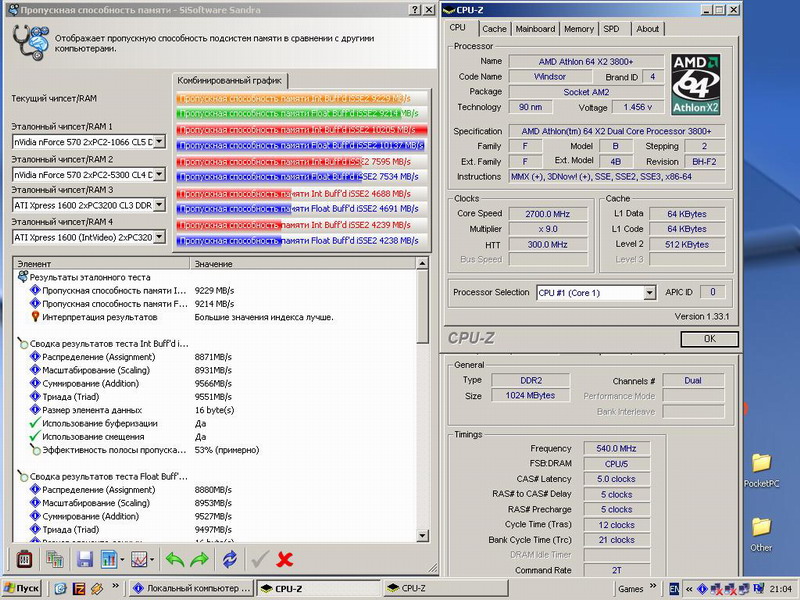The image size is (800, 600).
Task: Open the SPD tab in CPU-Z
Action: (611, 29)
